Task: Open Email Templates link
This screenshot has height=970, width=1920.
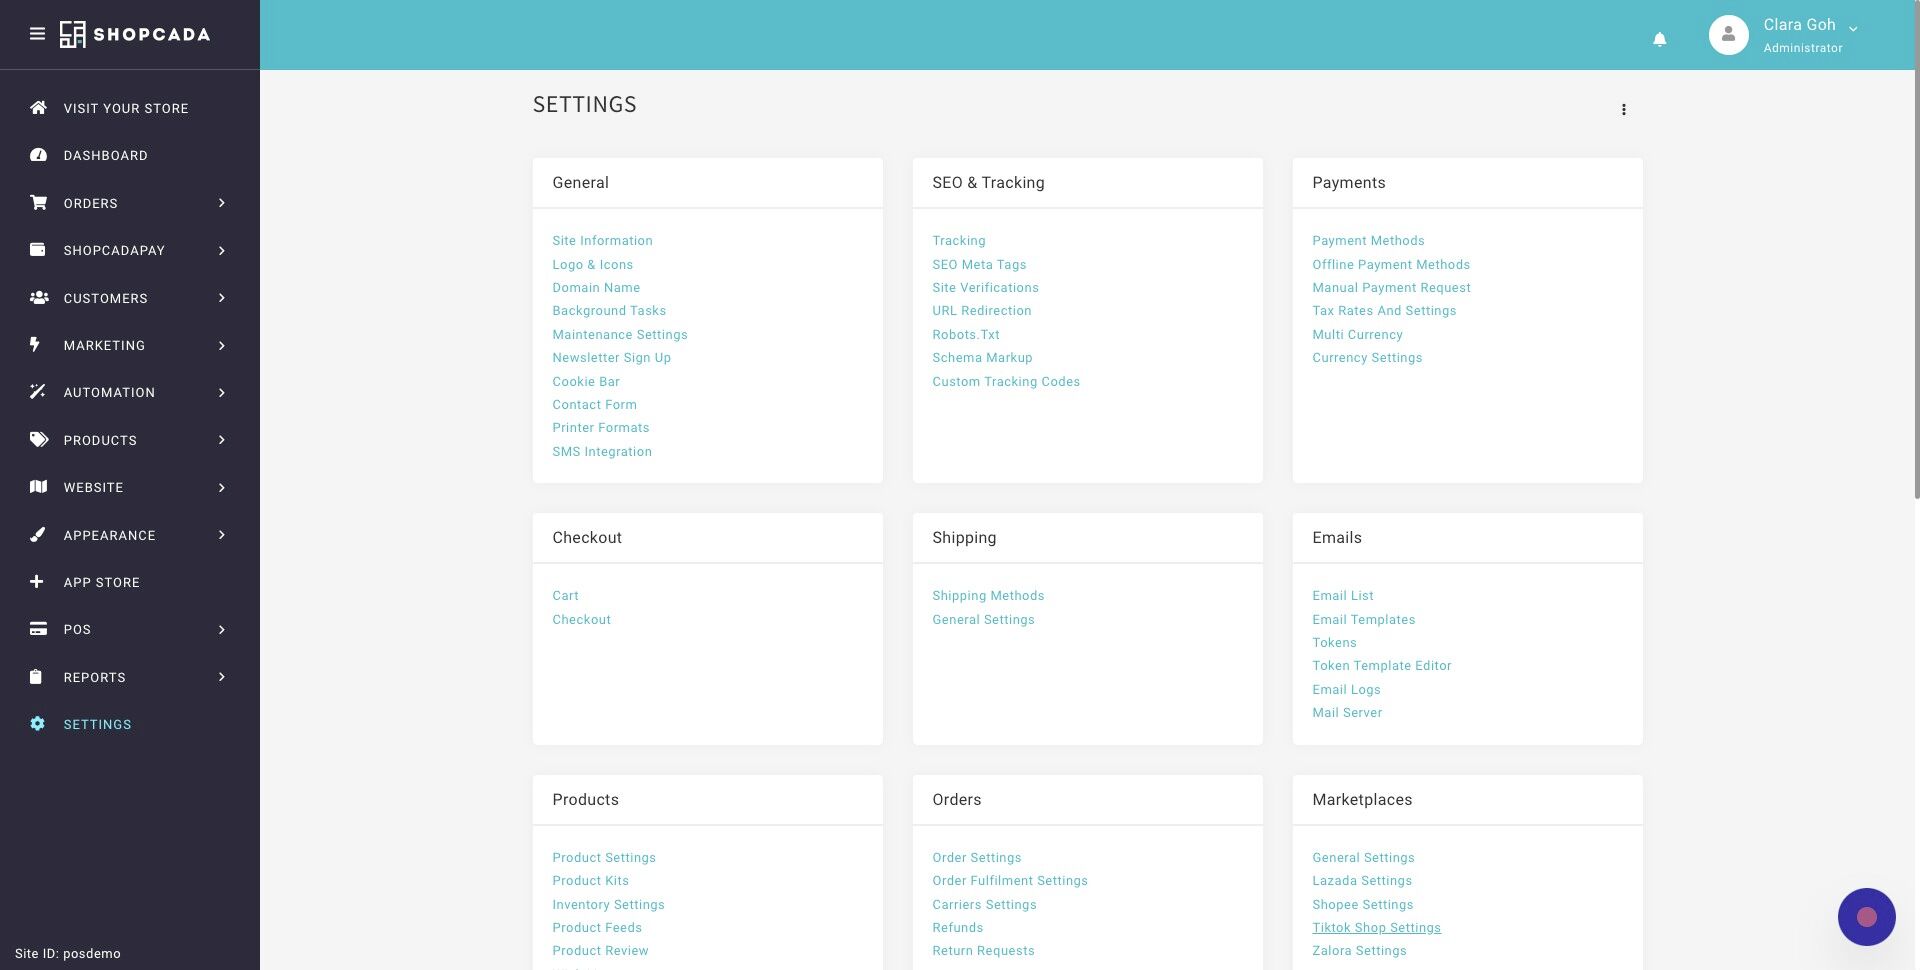Action: click(x=1364, y=620)
